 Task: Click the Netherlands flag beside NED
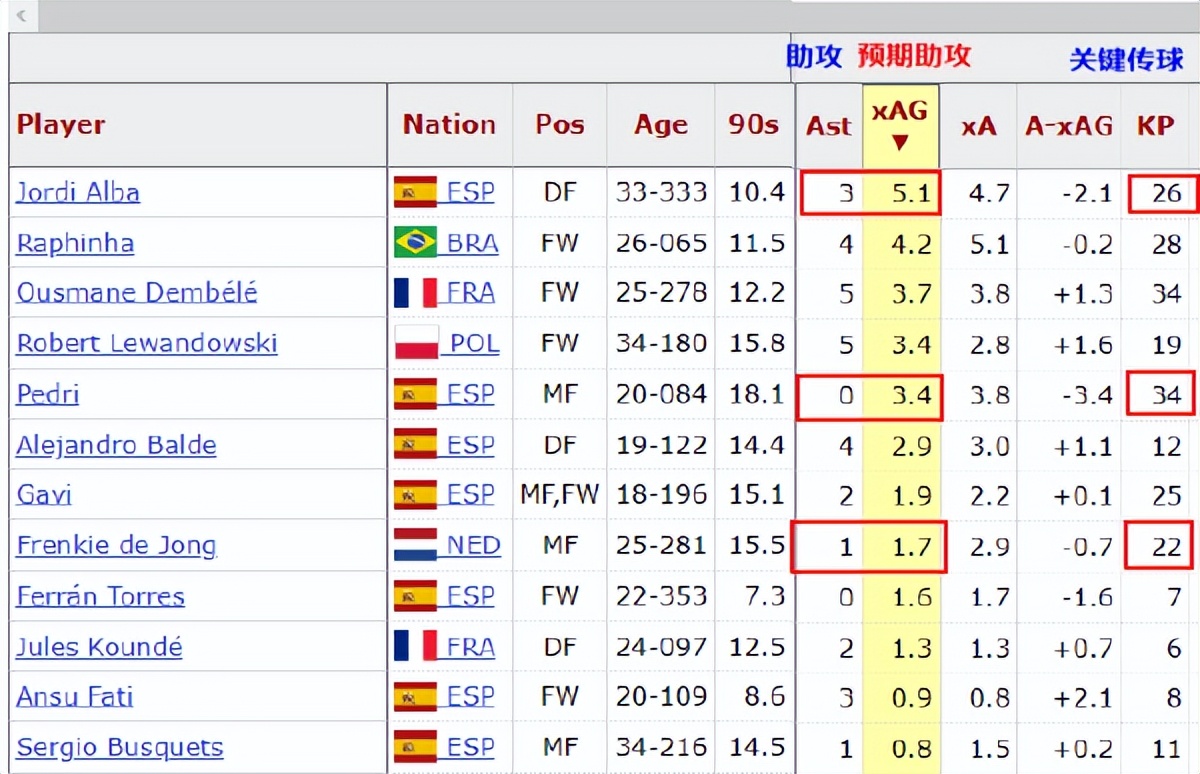416,546
